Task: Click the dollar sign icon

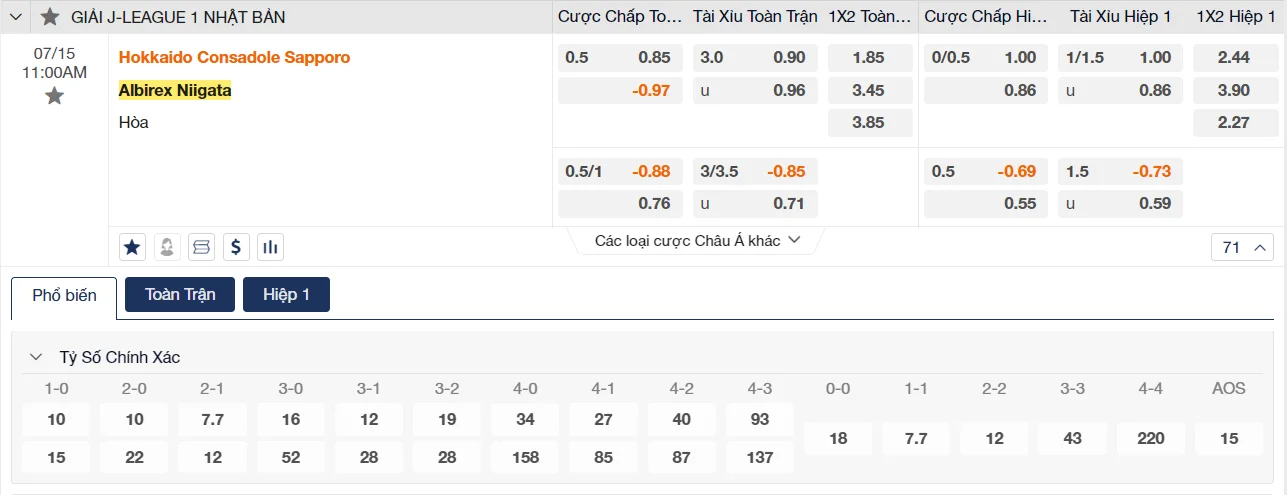Action: [236, 246]
